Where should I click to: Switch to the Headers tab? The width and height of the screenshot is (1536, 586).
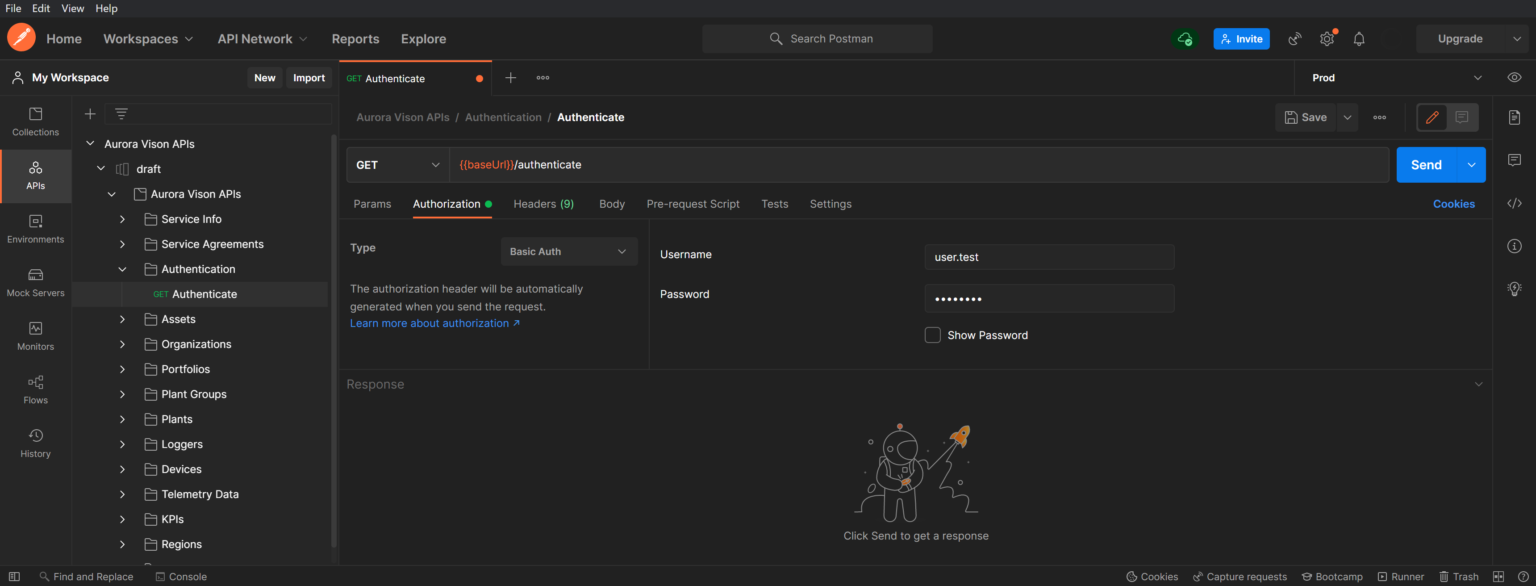(543, 203)
